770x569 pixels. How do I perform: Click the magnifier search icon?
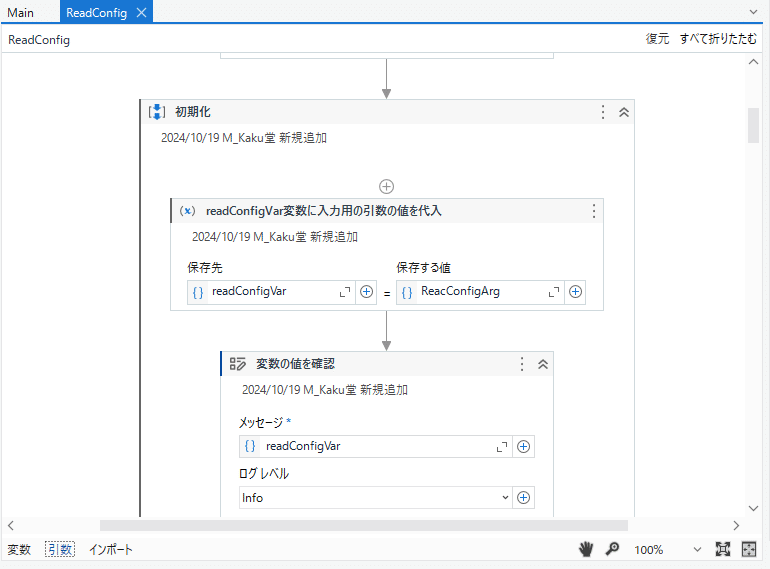(612, 549)
